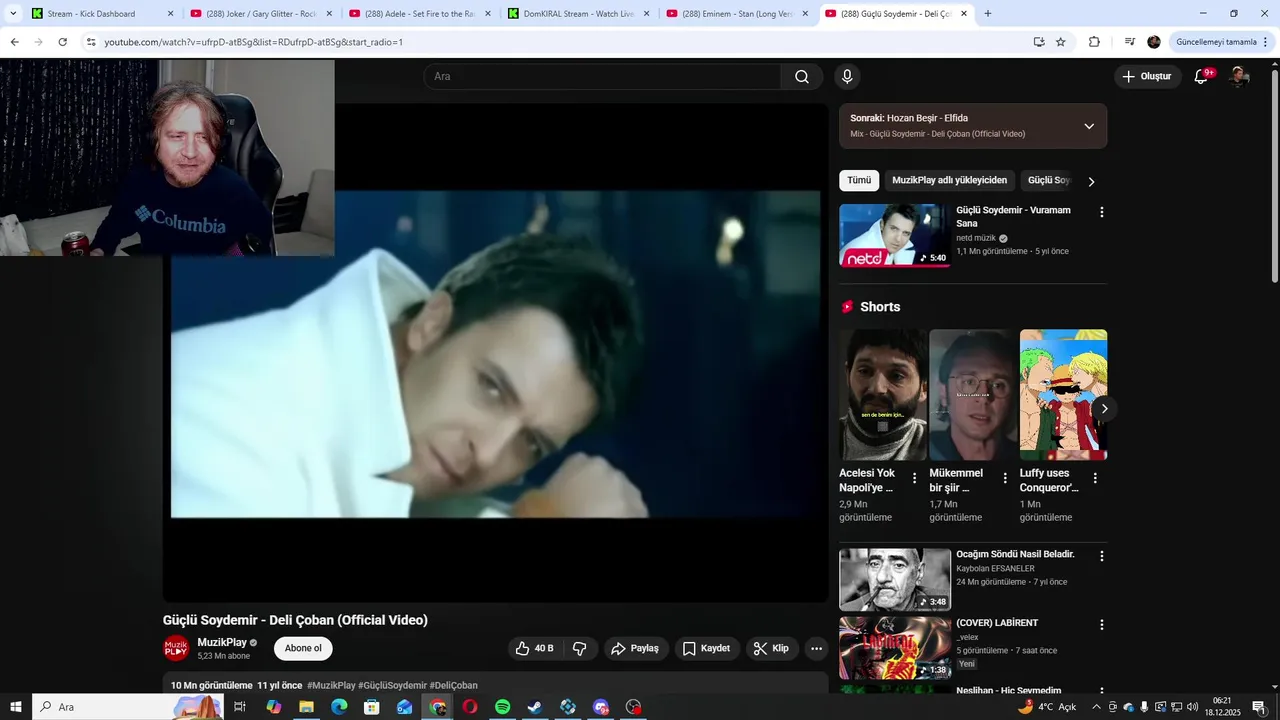The height and width of the screenshot is (720, 1280).
Task: Open a new Chrome tab
Action: (x=988, y=14)
